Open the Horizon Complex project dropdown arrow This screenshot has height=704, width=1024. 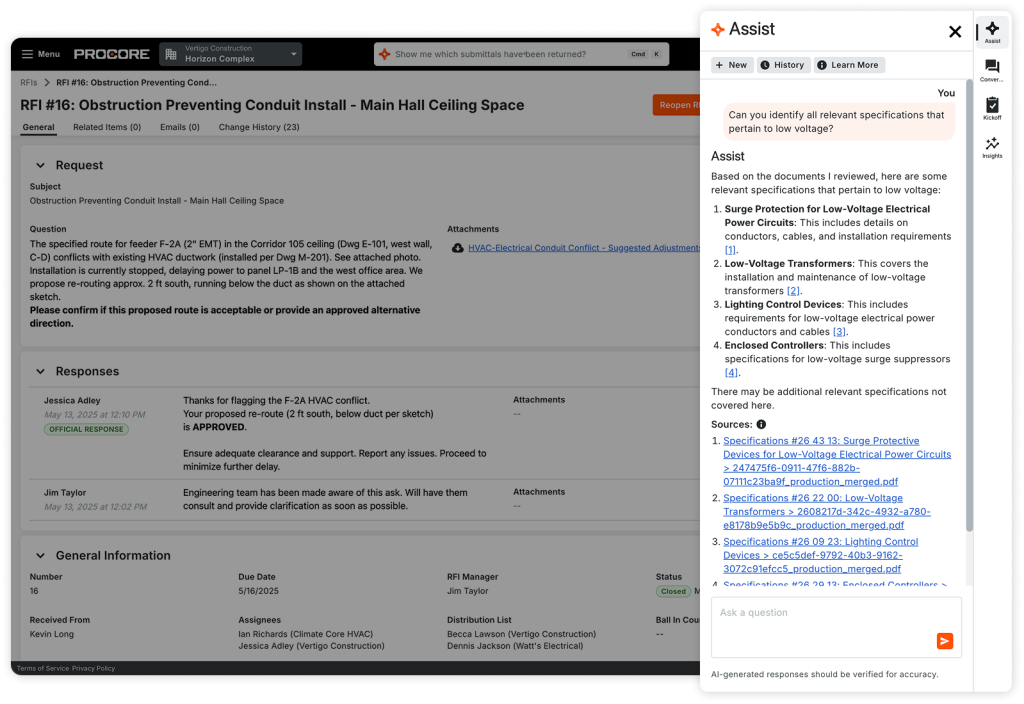[294, 54]
